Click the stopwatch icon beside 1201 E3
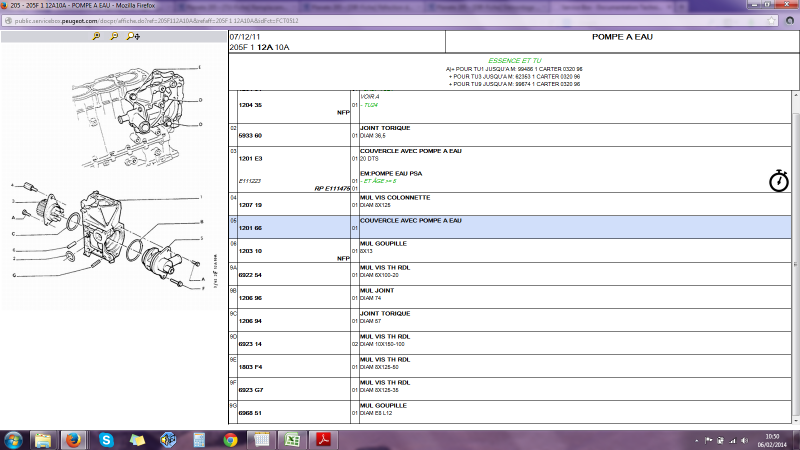This screenshot has height=450, width=800. [779, 181]
